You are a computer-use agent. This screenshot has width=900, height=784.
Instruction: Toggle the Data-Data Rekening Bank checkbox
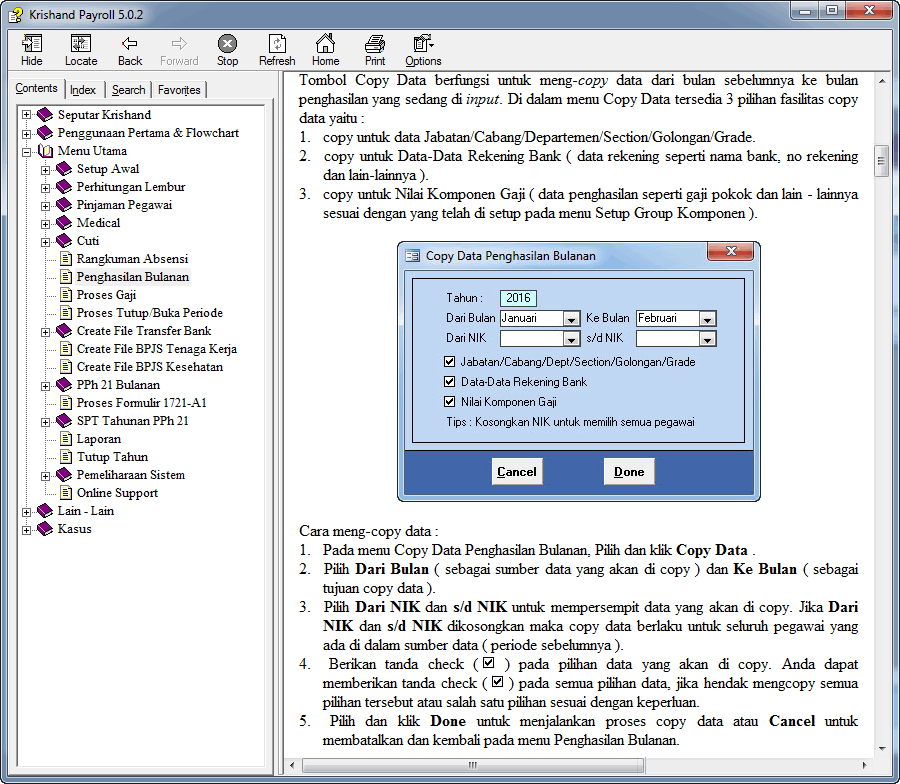450,382
